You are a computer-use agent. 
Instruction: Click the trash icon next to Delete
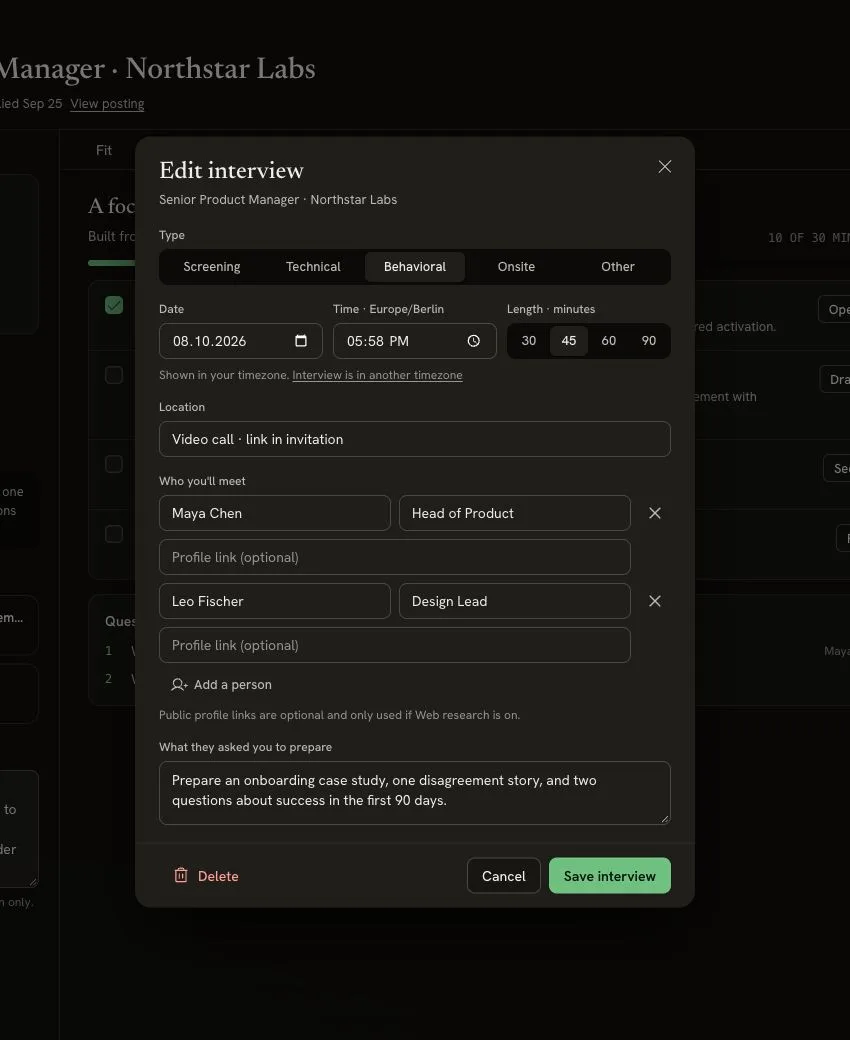181,876
